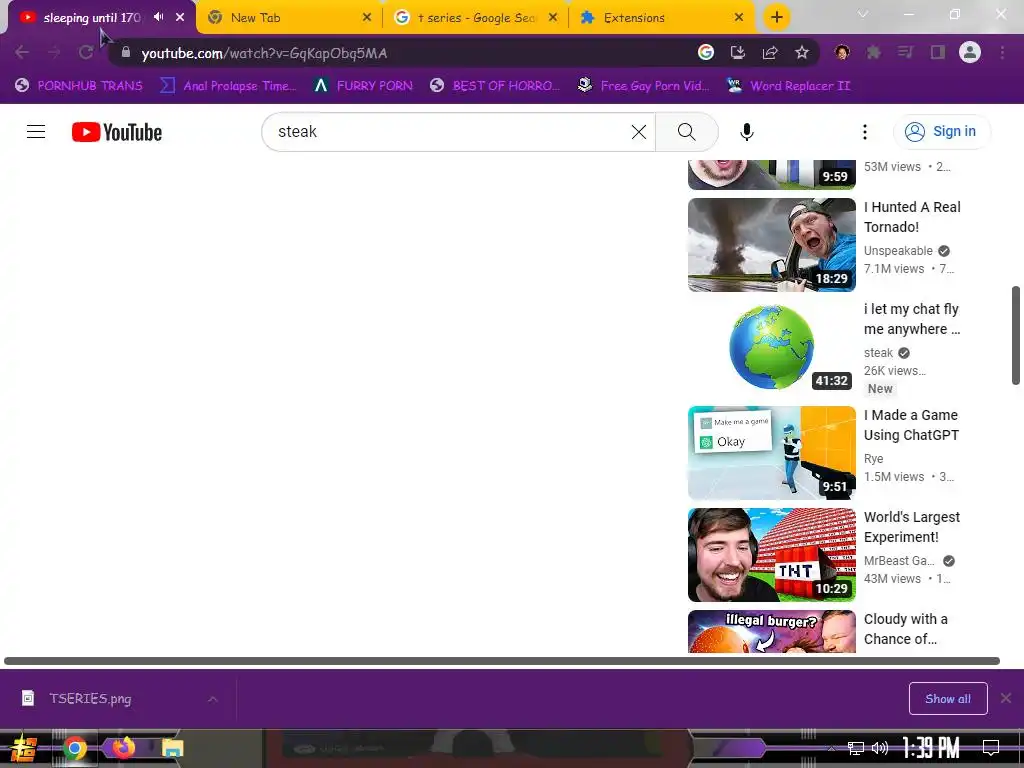This screenshot has height=768, width=1024.
Task: Select the youtube.com address bar URL
Action: [264, 53]
